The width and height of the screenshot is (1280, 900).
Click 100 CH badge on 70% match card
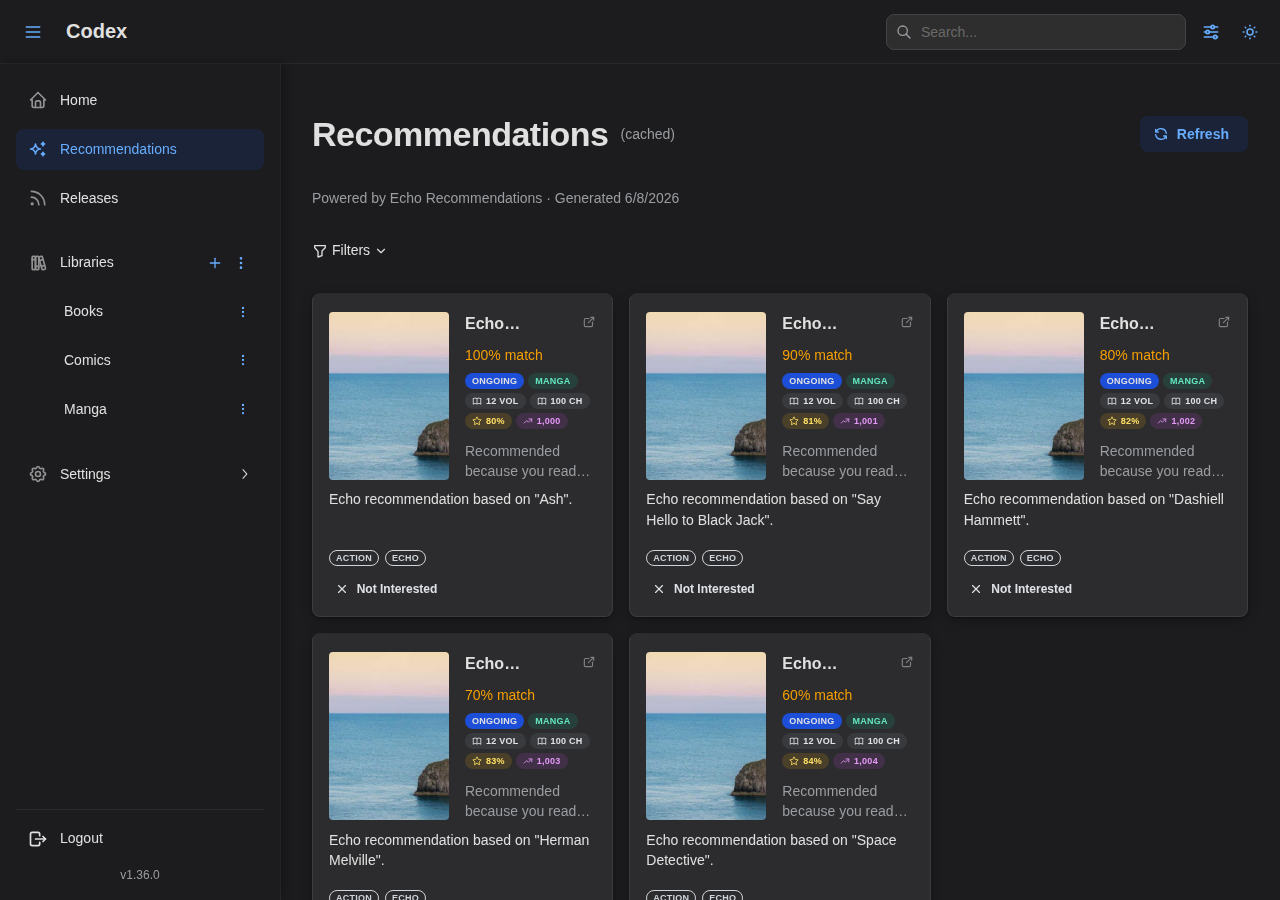pyautogui.click(x=560, y=741)
